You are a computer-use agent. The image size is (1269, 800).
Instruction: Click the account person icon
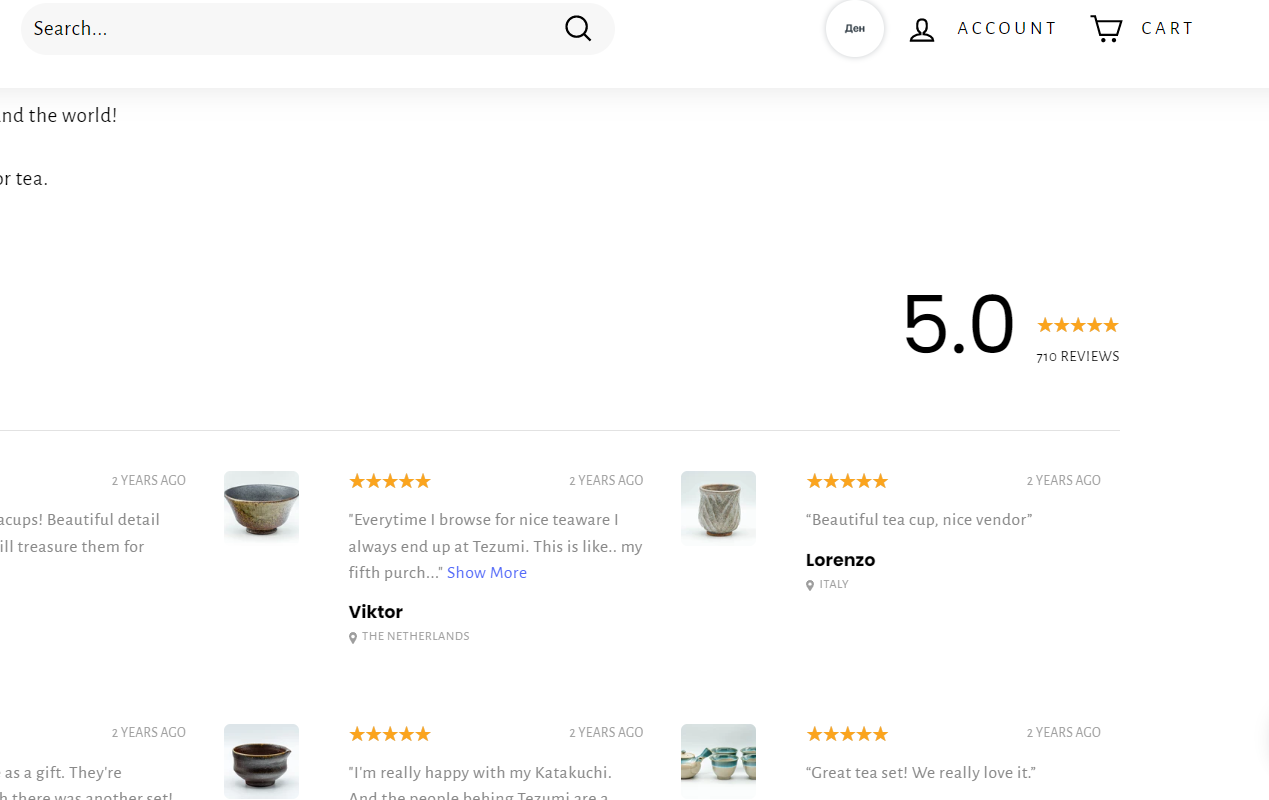coord(921,29)
